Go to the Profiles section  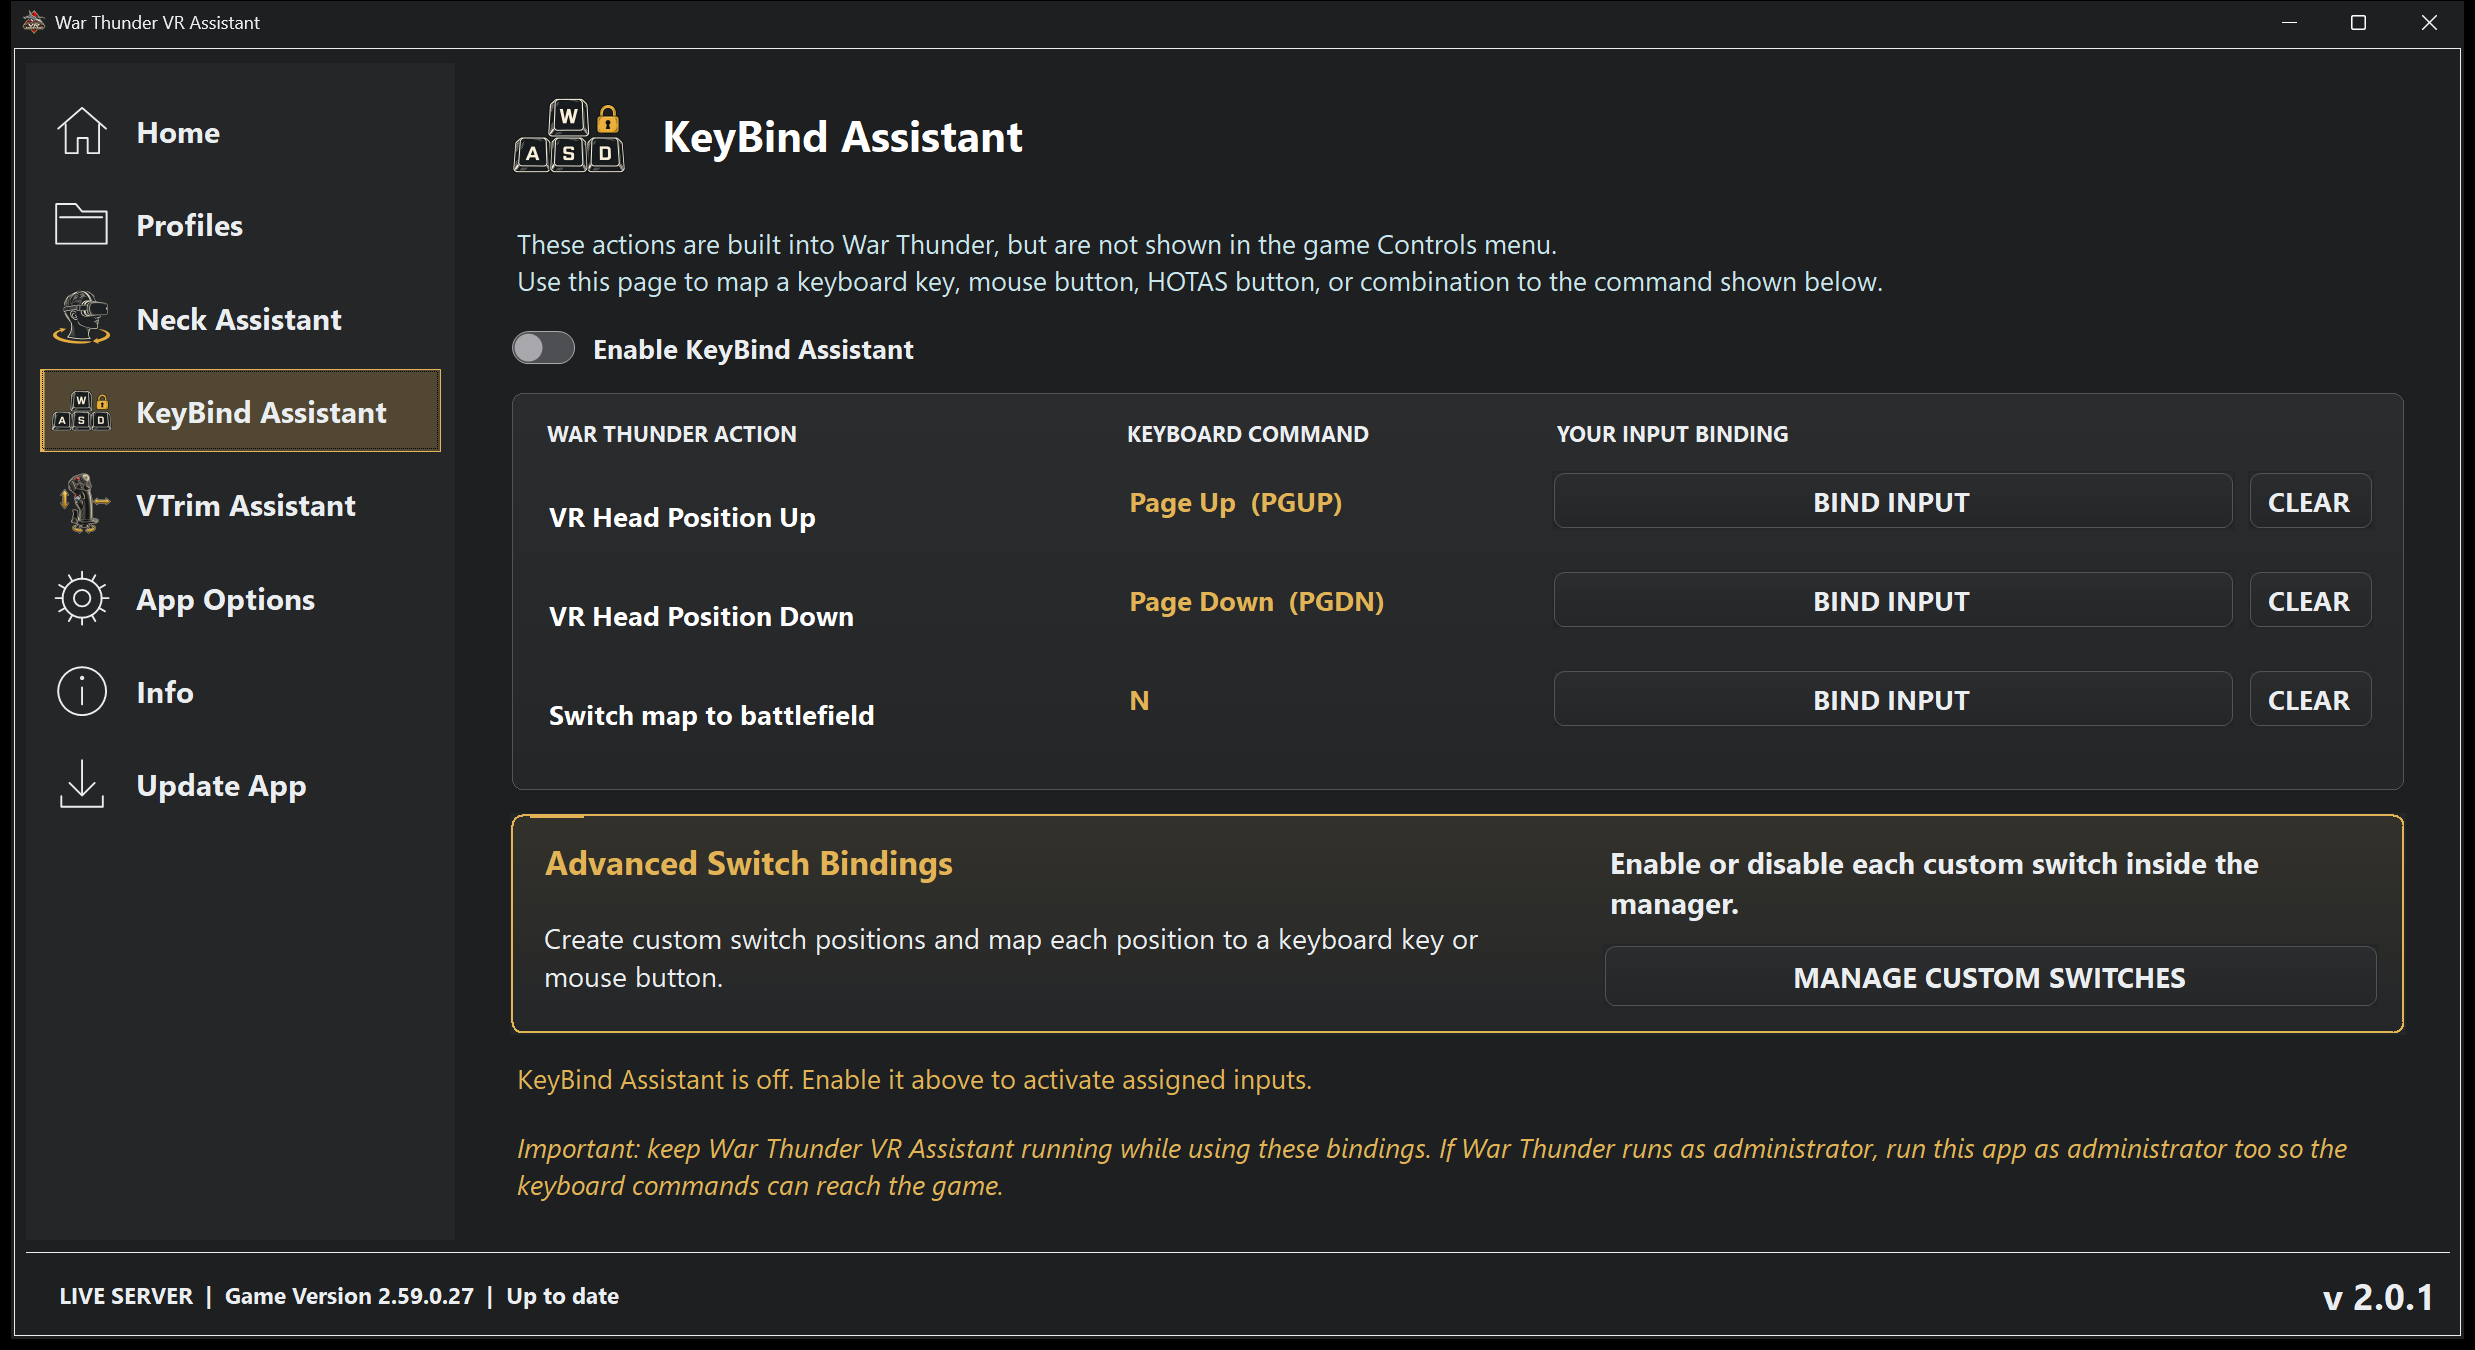point(240,225)
